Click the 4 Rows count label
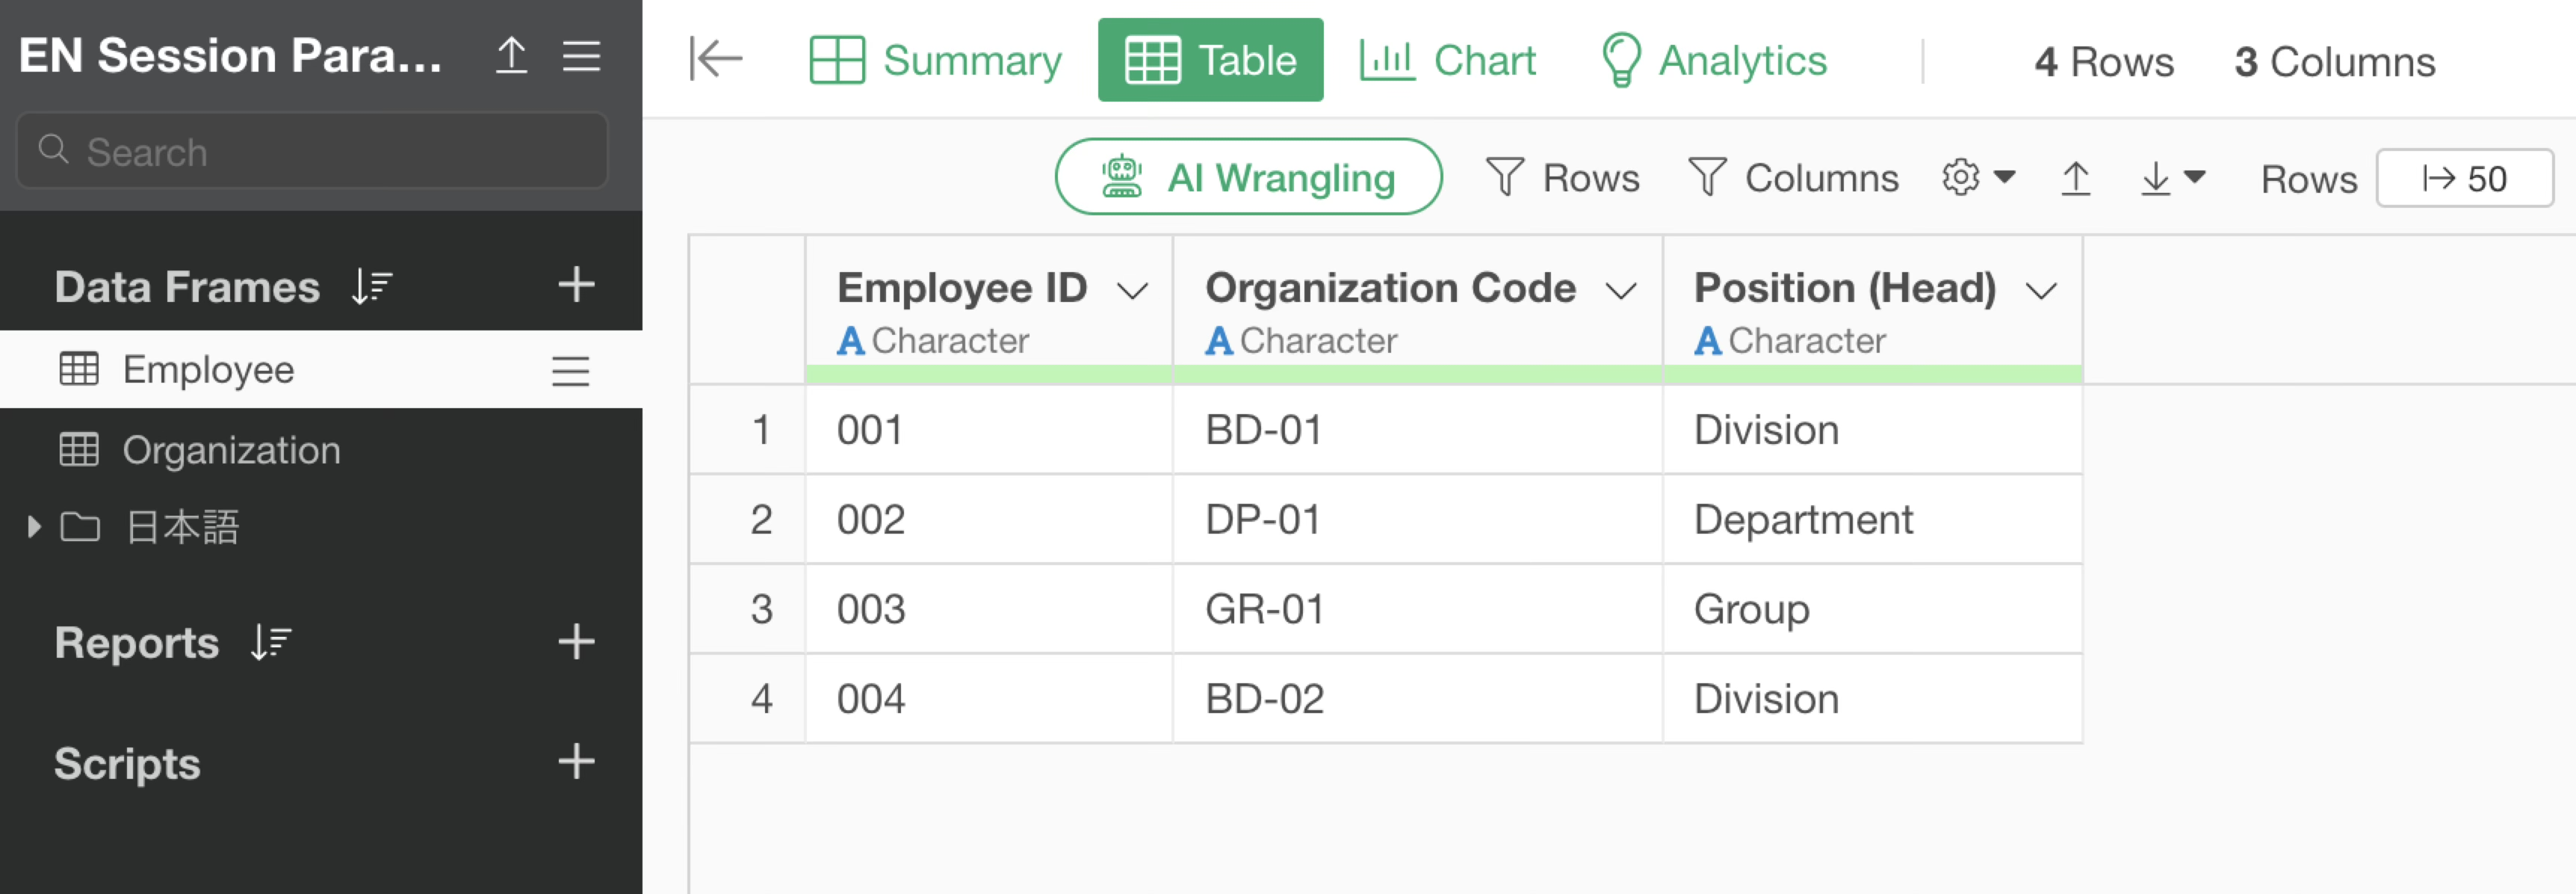 coord(2104,62)
